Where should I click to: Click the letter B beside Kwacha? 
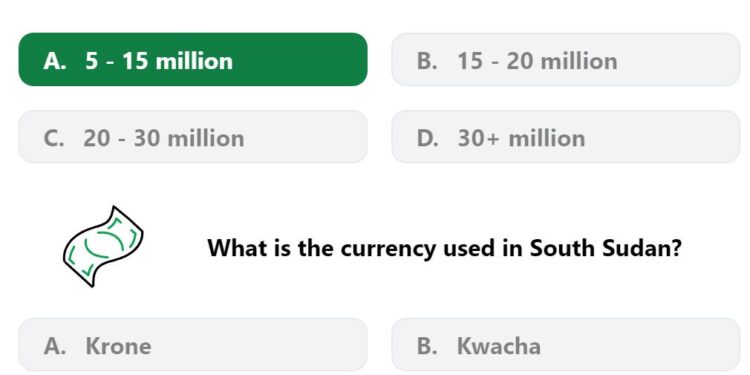coord(427,346)
